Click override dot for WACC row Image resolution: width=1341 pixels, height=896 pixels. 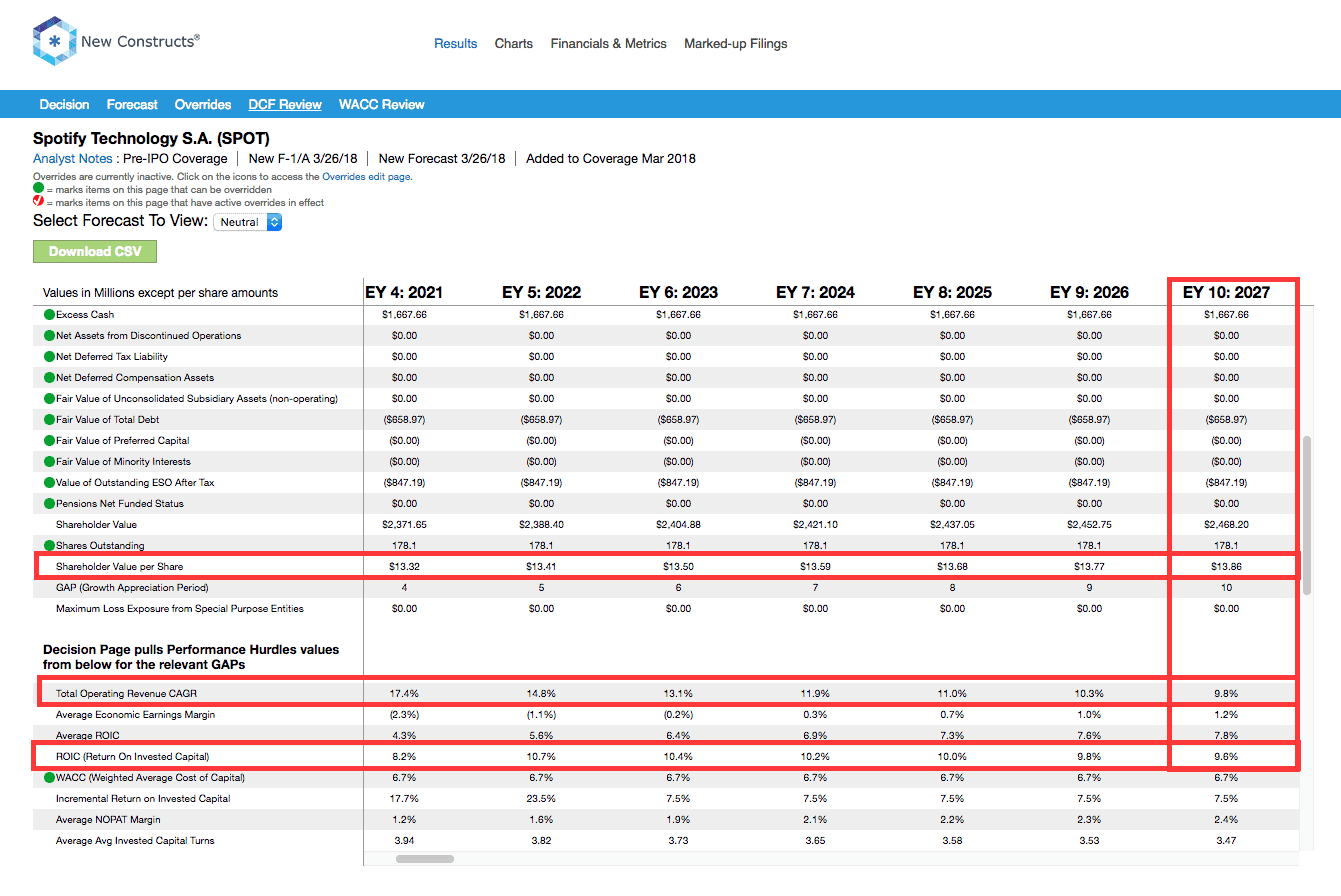(49, 778)
